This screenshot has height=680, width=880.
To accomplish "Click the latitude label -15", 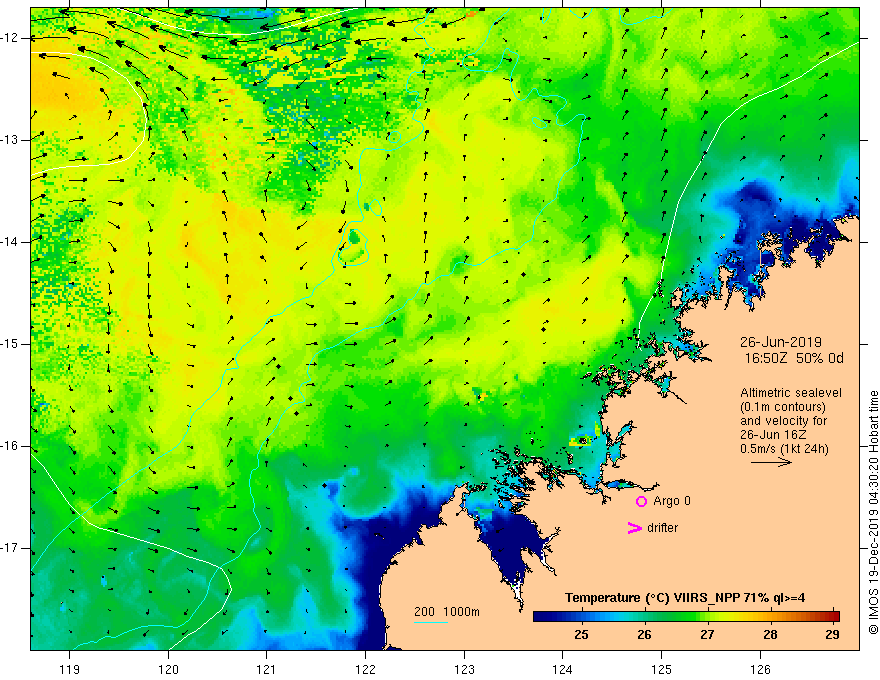I will click(11, 344).
